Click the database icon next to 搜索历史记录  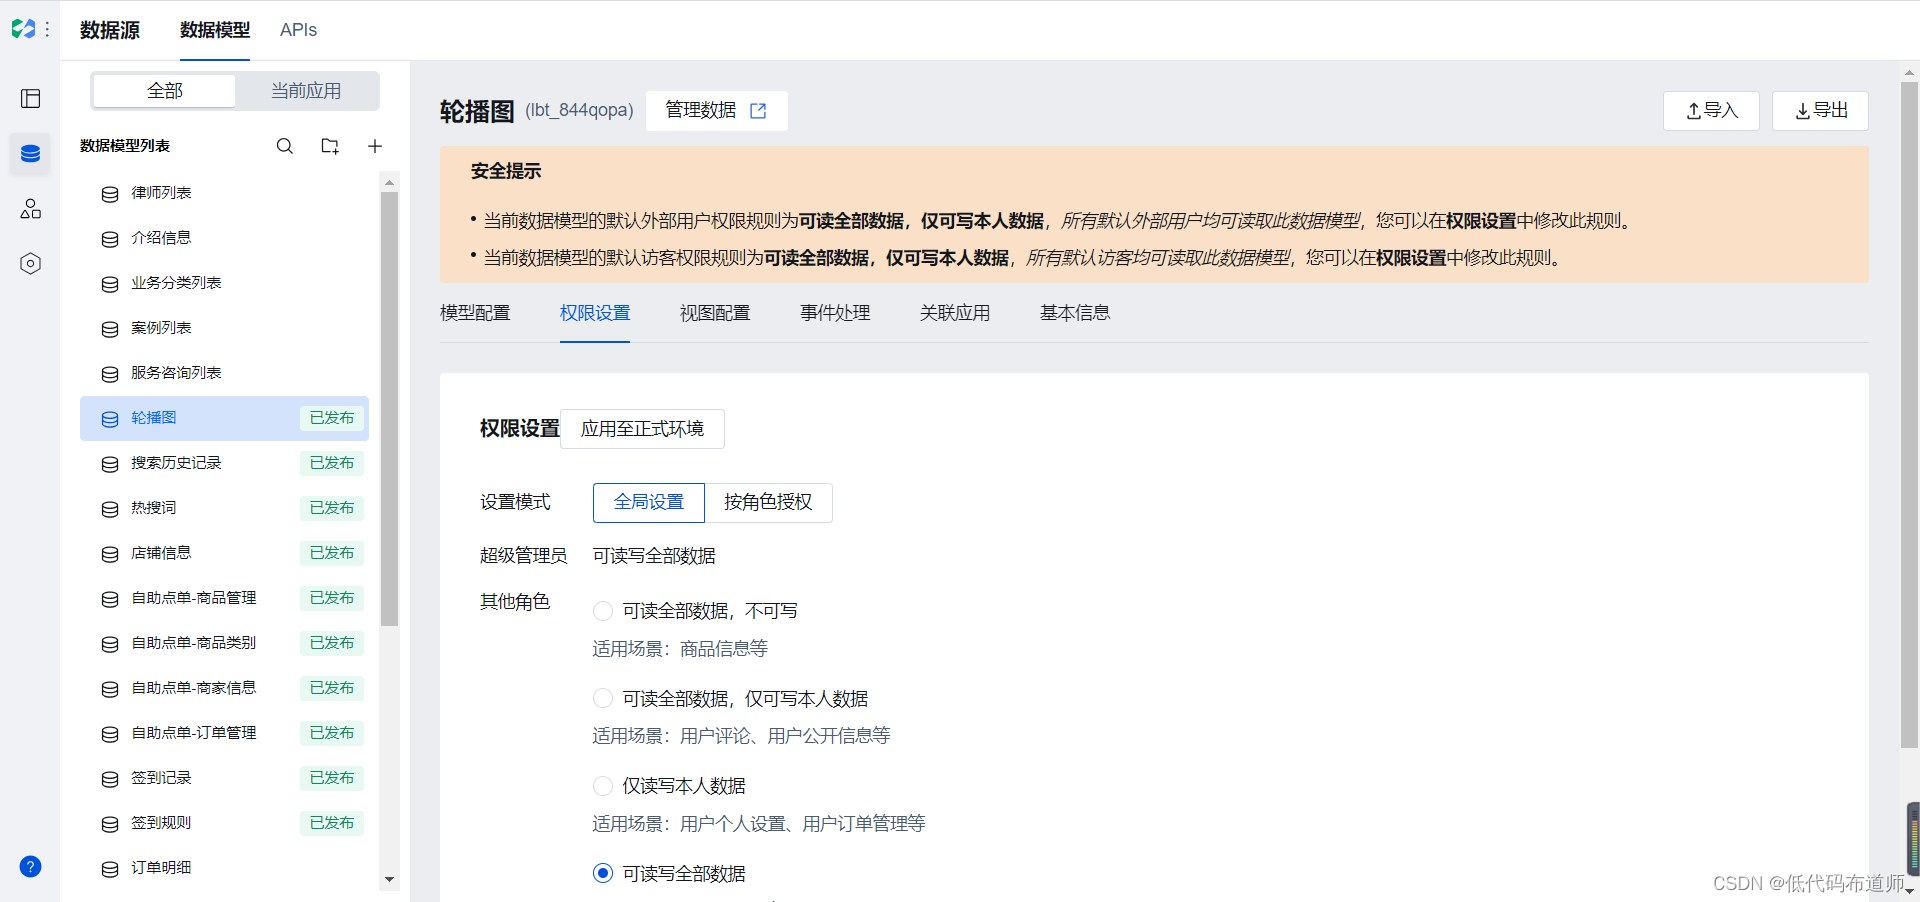coord(110,464)
